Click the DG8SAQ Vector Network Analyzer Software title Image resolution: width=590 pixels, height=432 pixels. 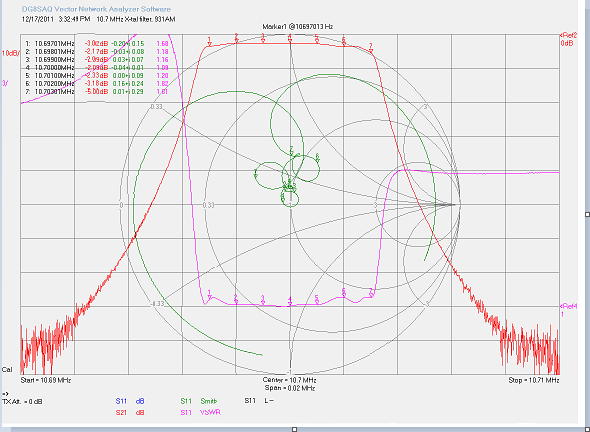pos(96,9)
